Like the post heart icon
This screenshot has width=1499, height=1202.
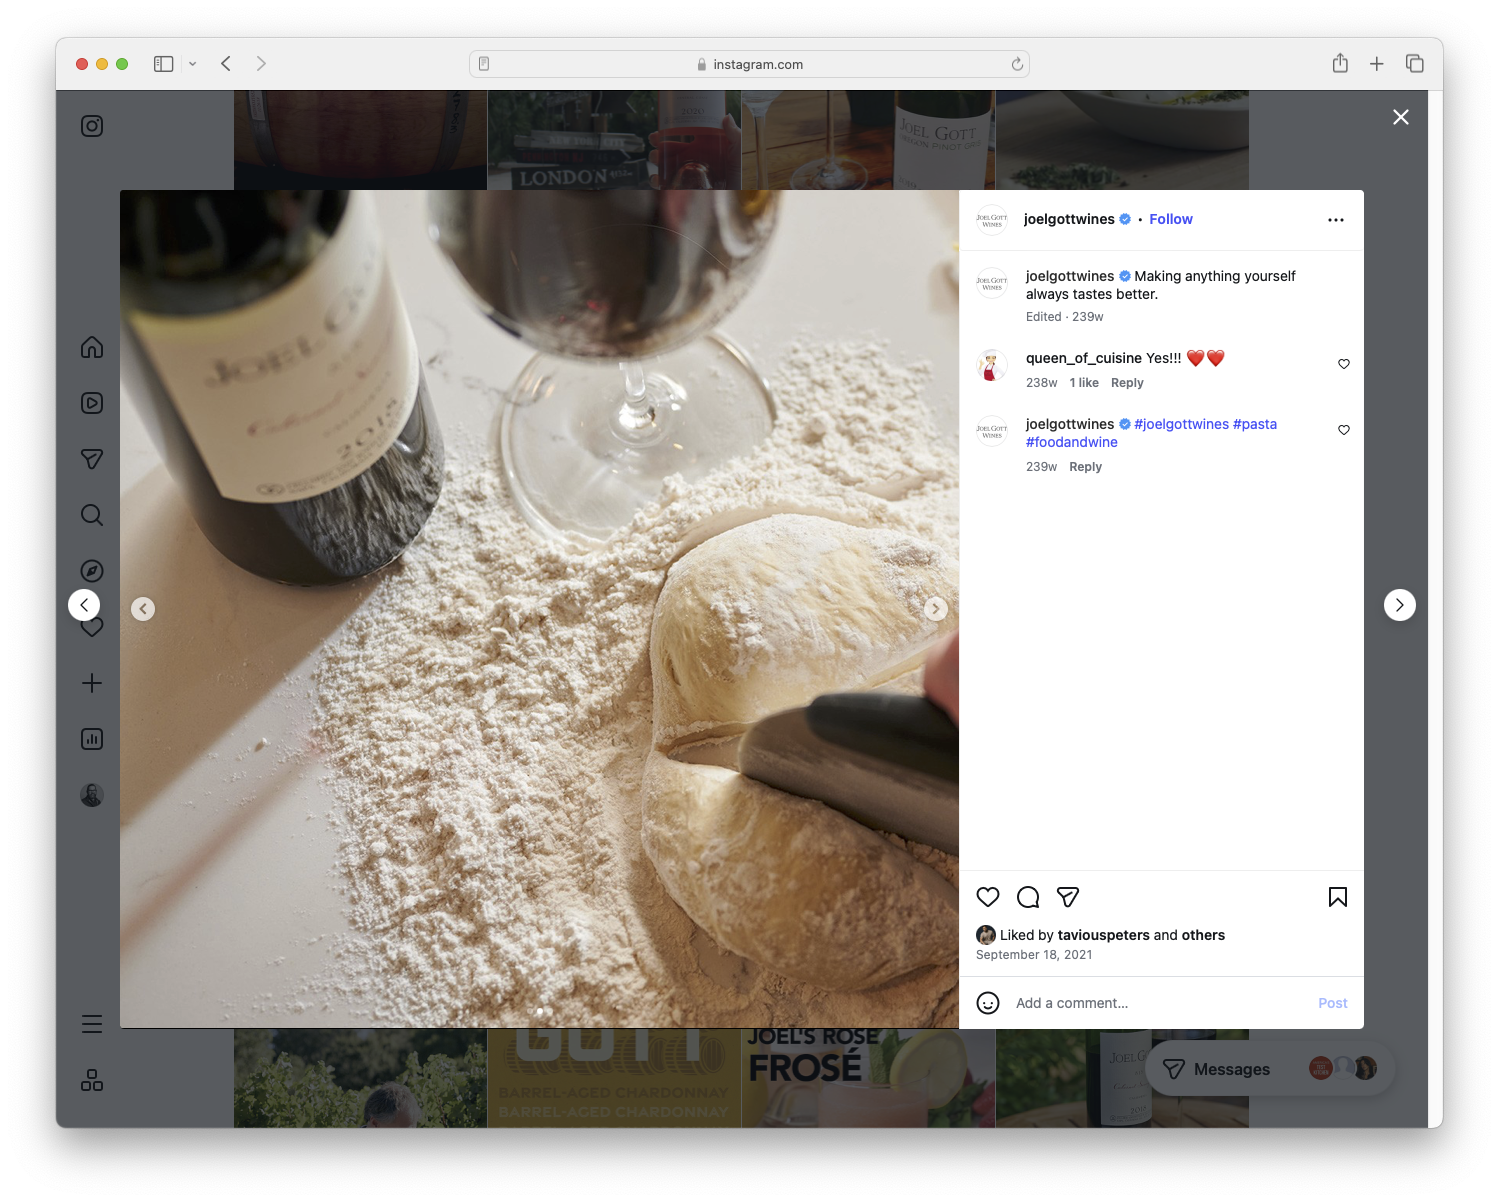point(988,897)
